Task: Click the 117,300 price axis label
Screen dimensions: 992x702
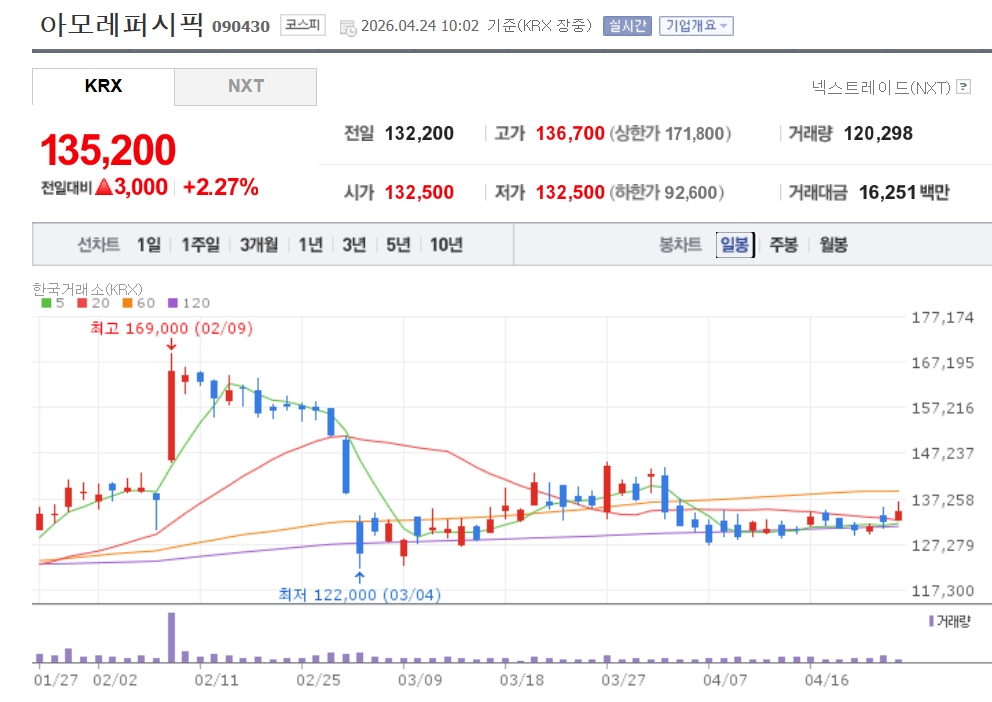Action: 942,591
